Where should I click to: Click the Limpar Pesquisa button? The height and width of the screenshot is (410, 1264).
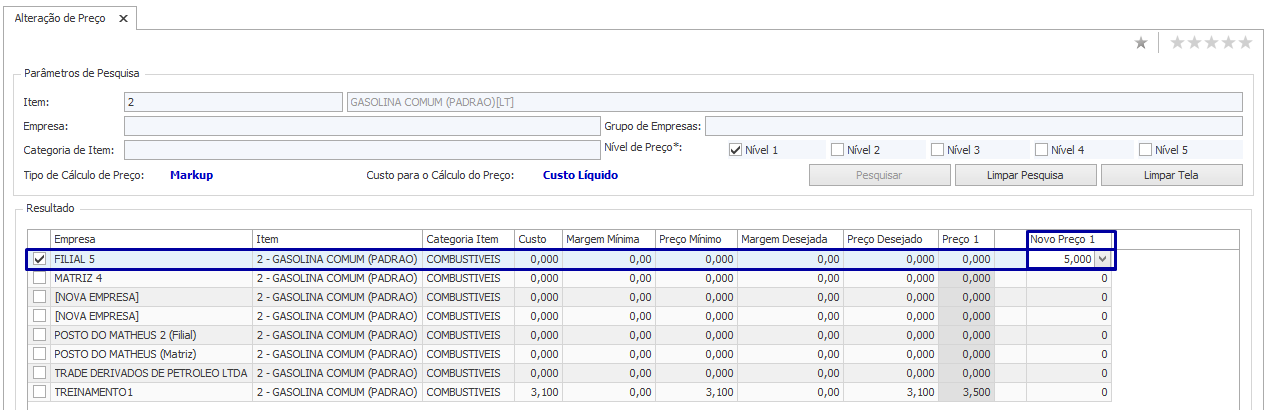coord(1026,175)
